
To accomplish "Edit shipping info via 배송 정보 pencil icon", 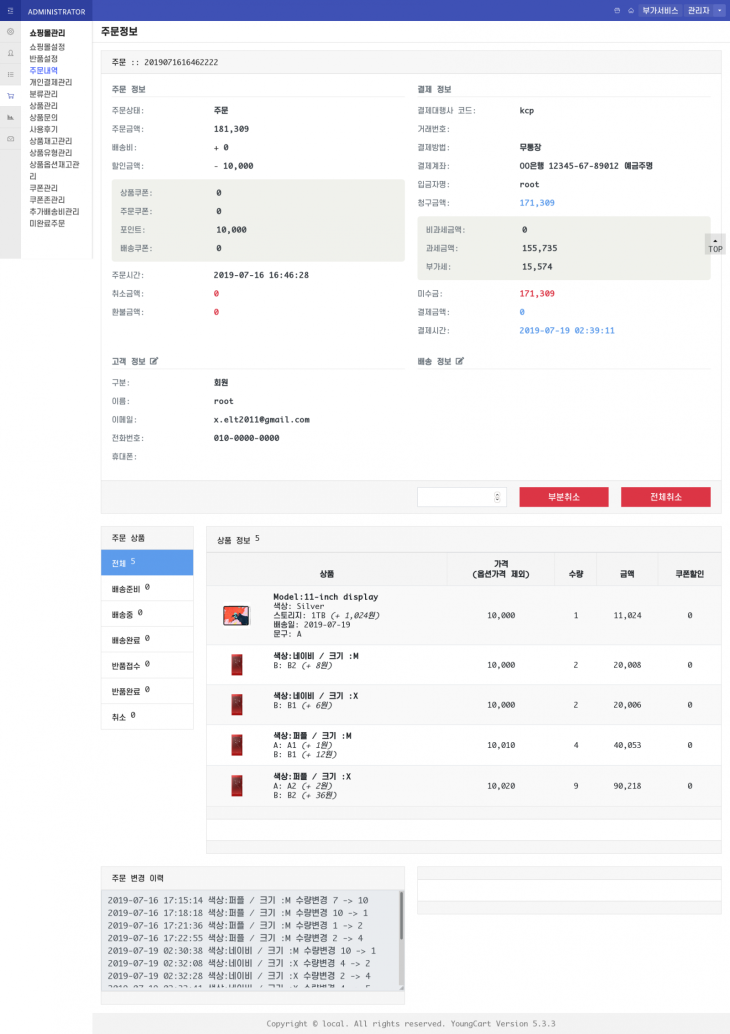I will click(x=460, y=361).
